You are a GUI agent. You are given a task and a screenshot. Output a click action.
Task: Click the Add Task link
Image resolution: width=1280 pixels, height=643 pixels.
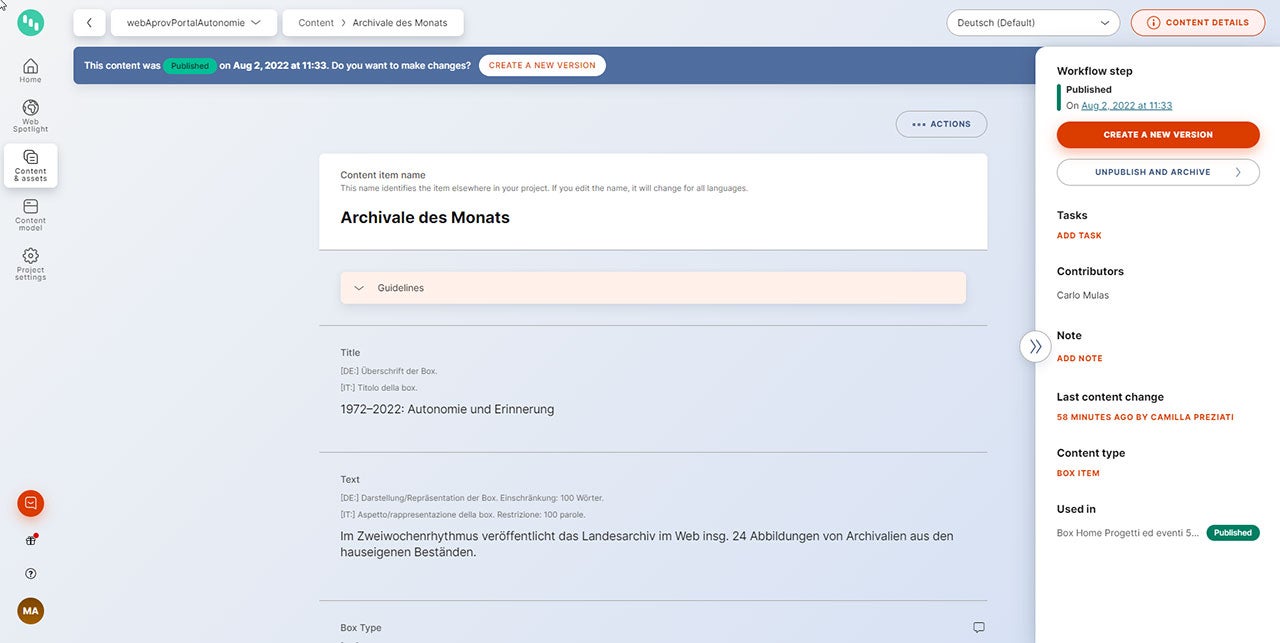[x=1079, y=236]
